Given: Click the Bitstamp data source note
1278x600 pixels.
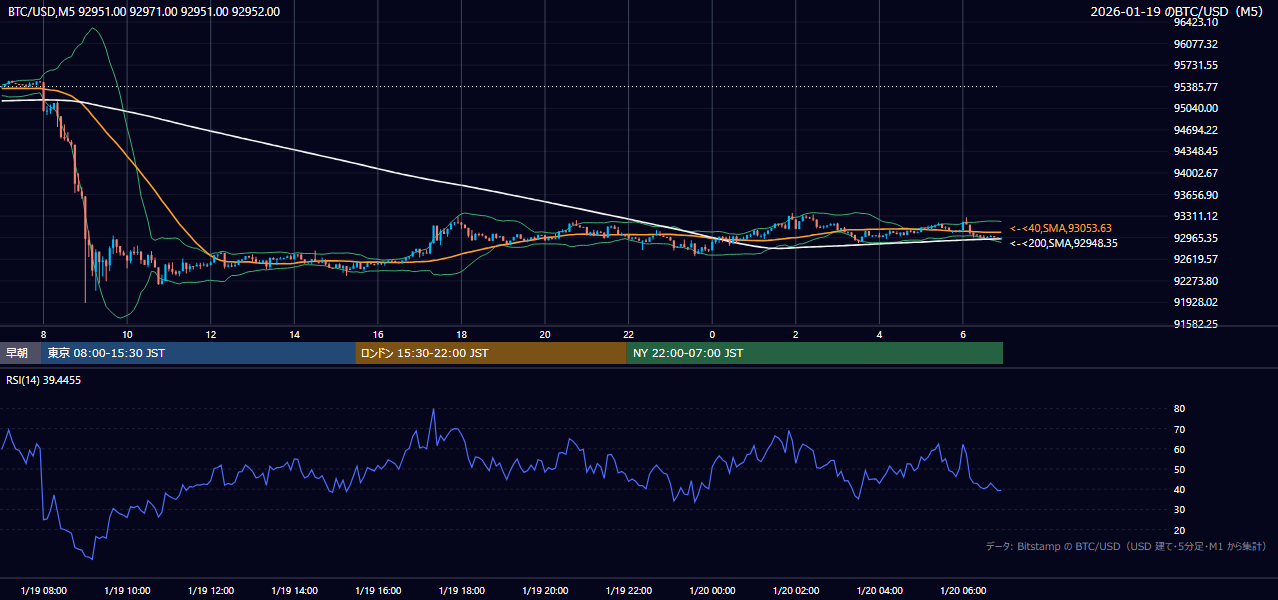Looking at the screenshot, I should [x=1126, y=546].
